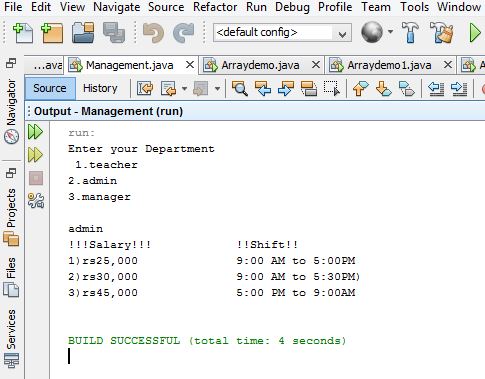485x379 pixels.
Task: Click the Forward navigation editor icon
Action: point(201,89)
